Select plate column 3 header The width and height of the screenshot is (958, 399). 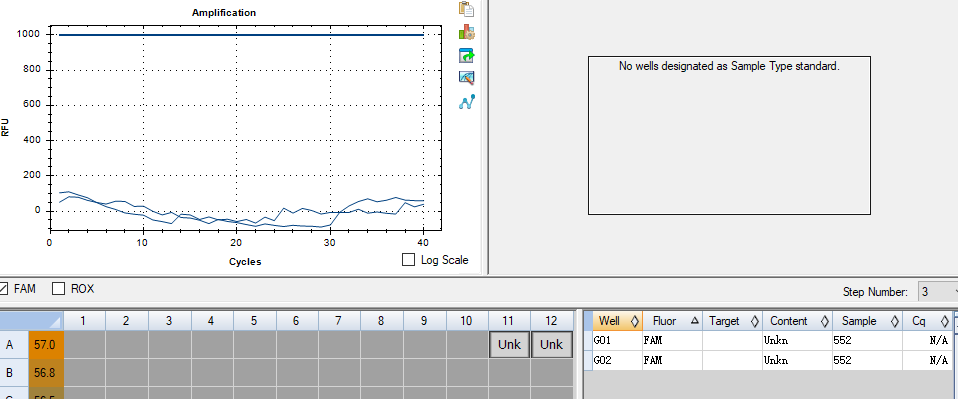point(169,321)
